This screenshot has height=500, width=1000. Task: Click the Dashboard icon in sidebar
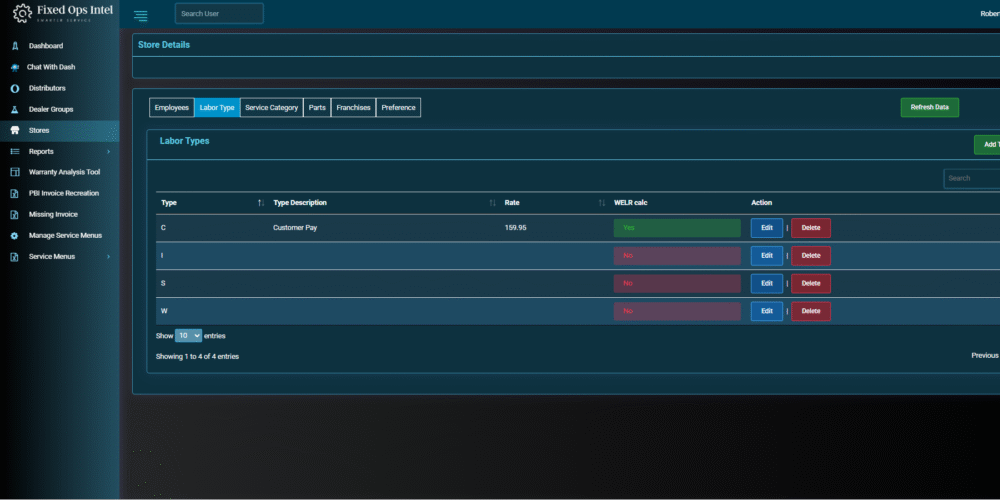pos(15,46)
